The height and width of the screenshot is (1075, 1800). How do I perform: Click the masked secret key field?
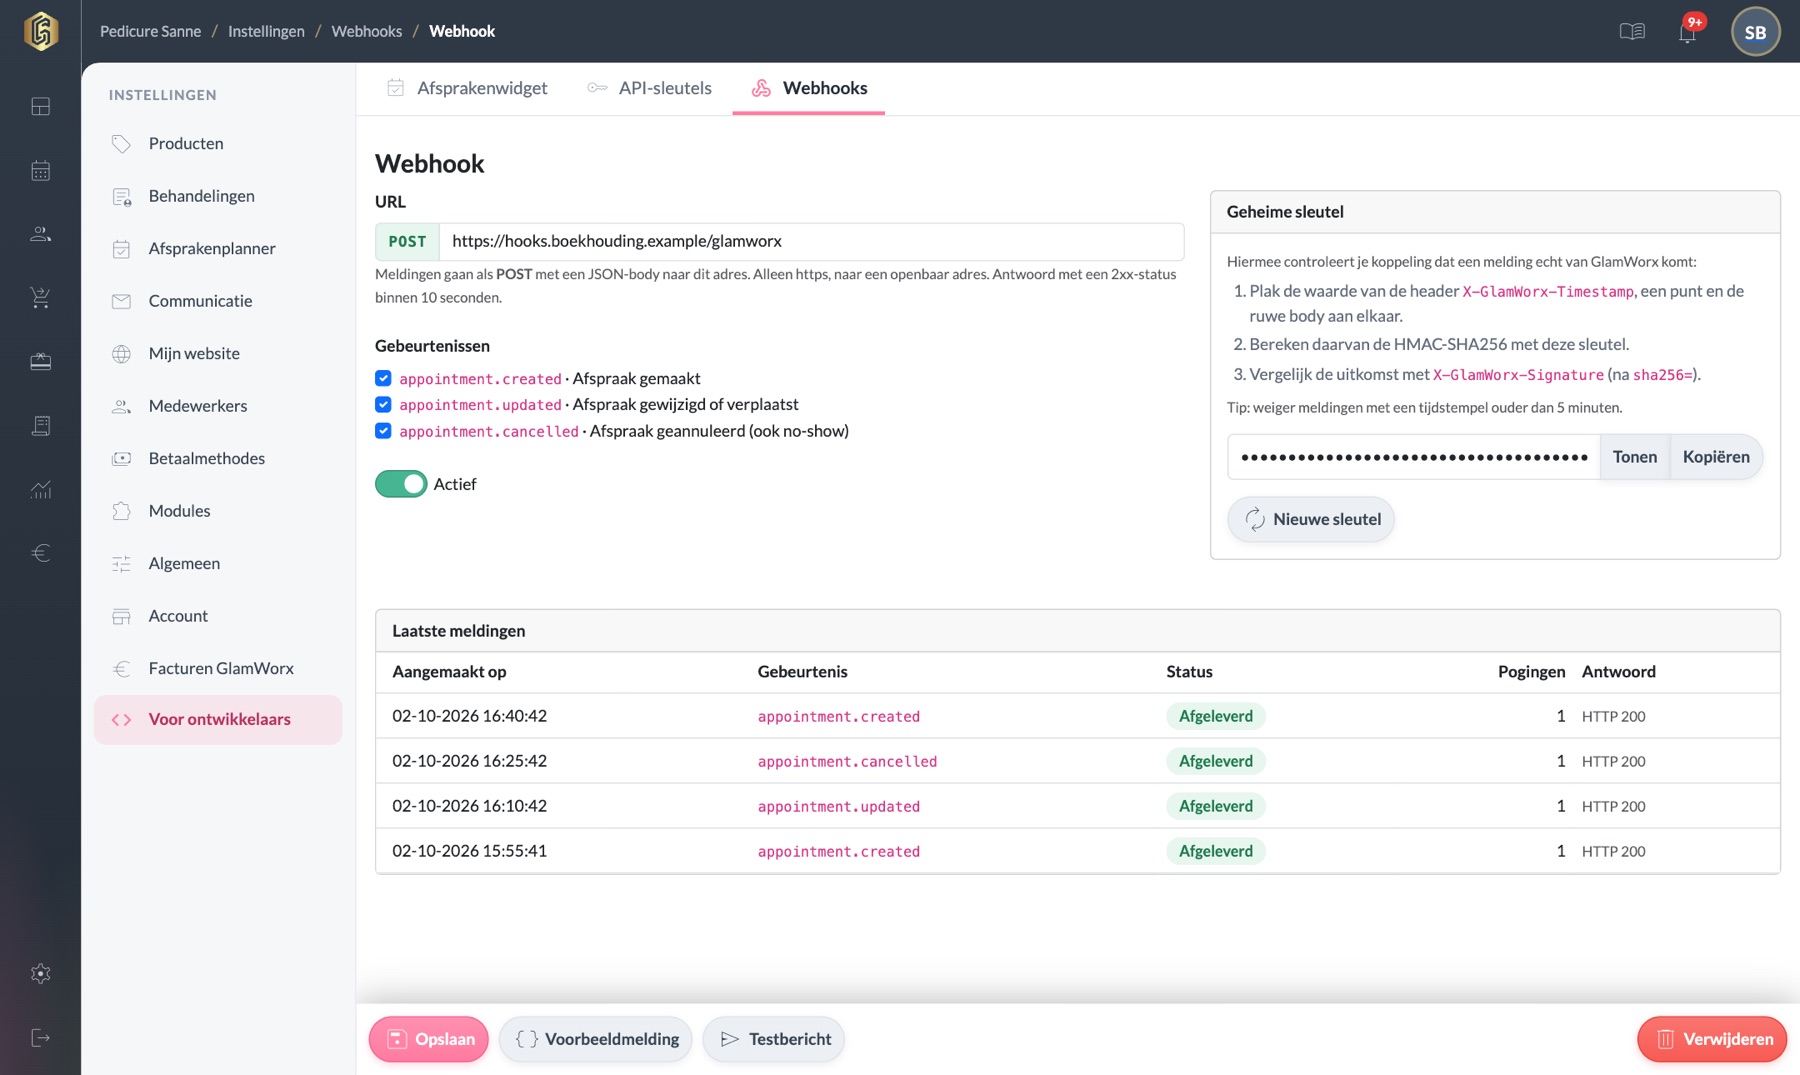(x=1414, y=457)
